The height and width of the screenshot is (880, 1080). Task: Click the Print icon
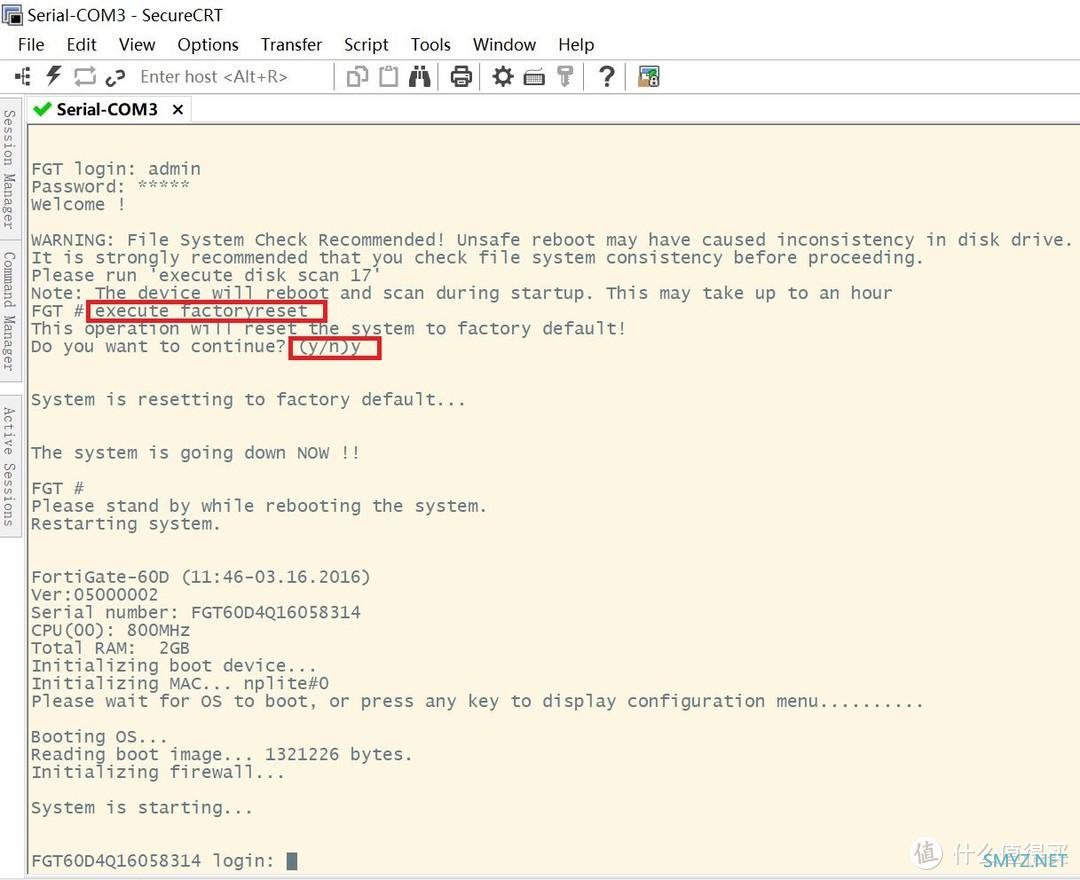pyautogui.click(x=461, y=76)
